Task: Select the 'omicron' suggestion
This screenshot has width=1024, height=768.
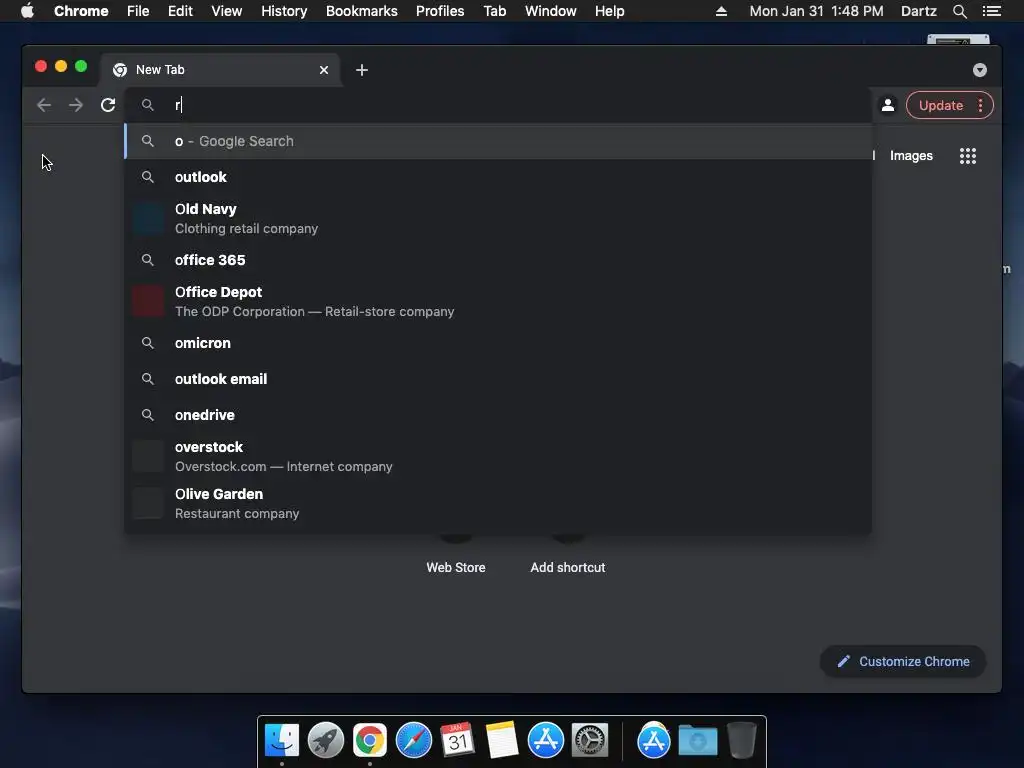Action: coord(498,343)
